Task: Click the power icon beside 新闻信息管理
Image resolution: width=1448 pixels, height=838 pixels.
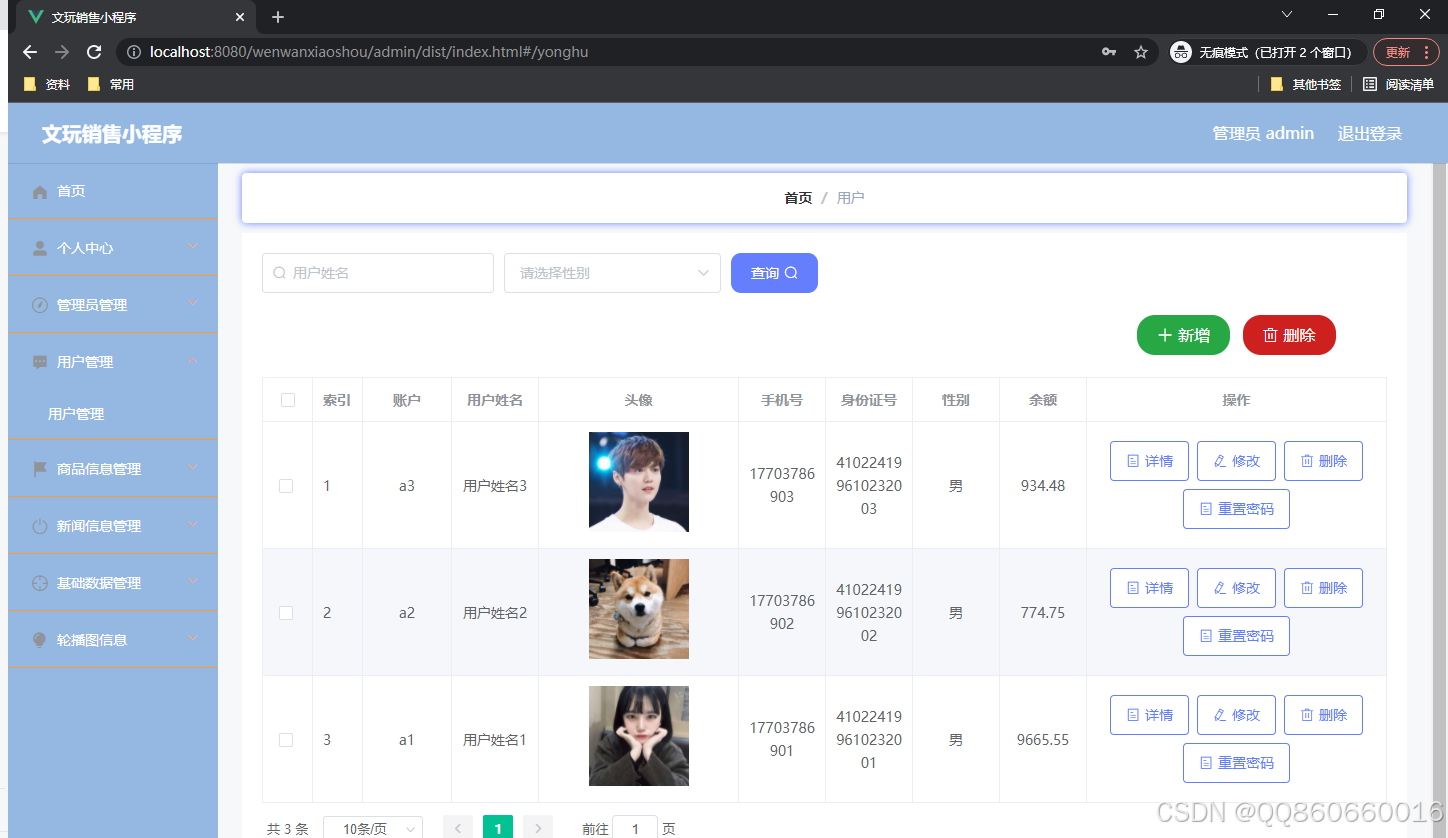Action: pyautogui.click(x=40, y=526)
